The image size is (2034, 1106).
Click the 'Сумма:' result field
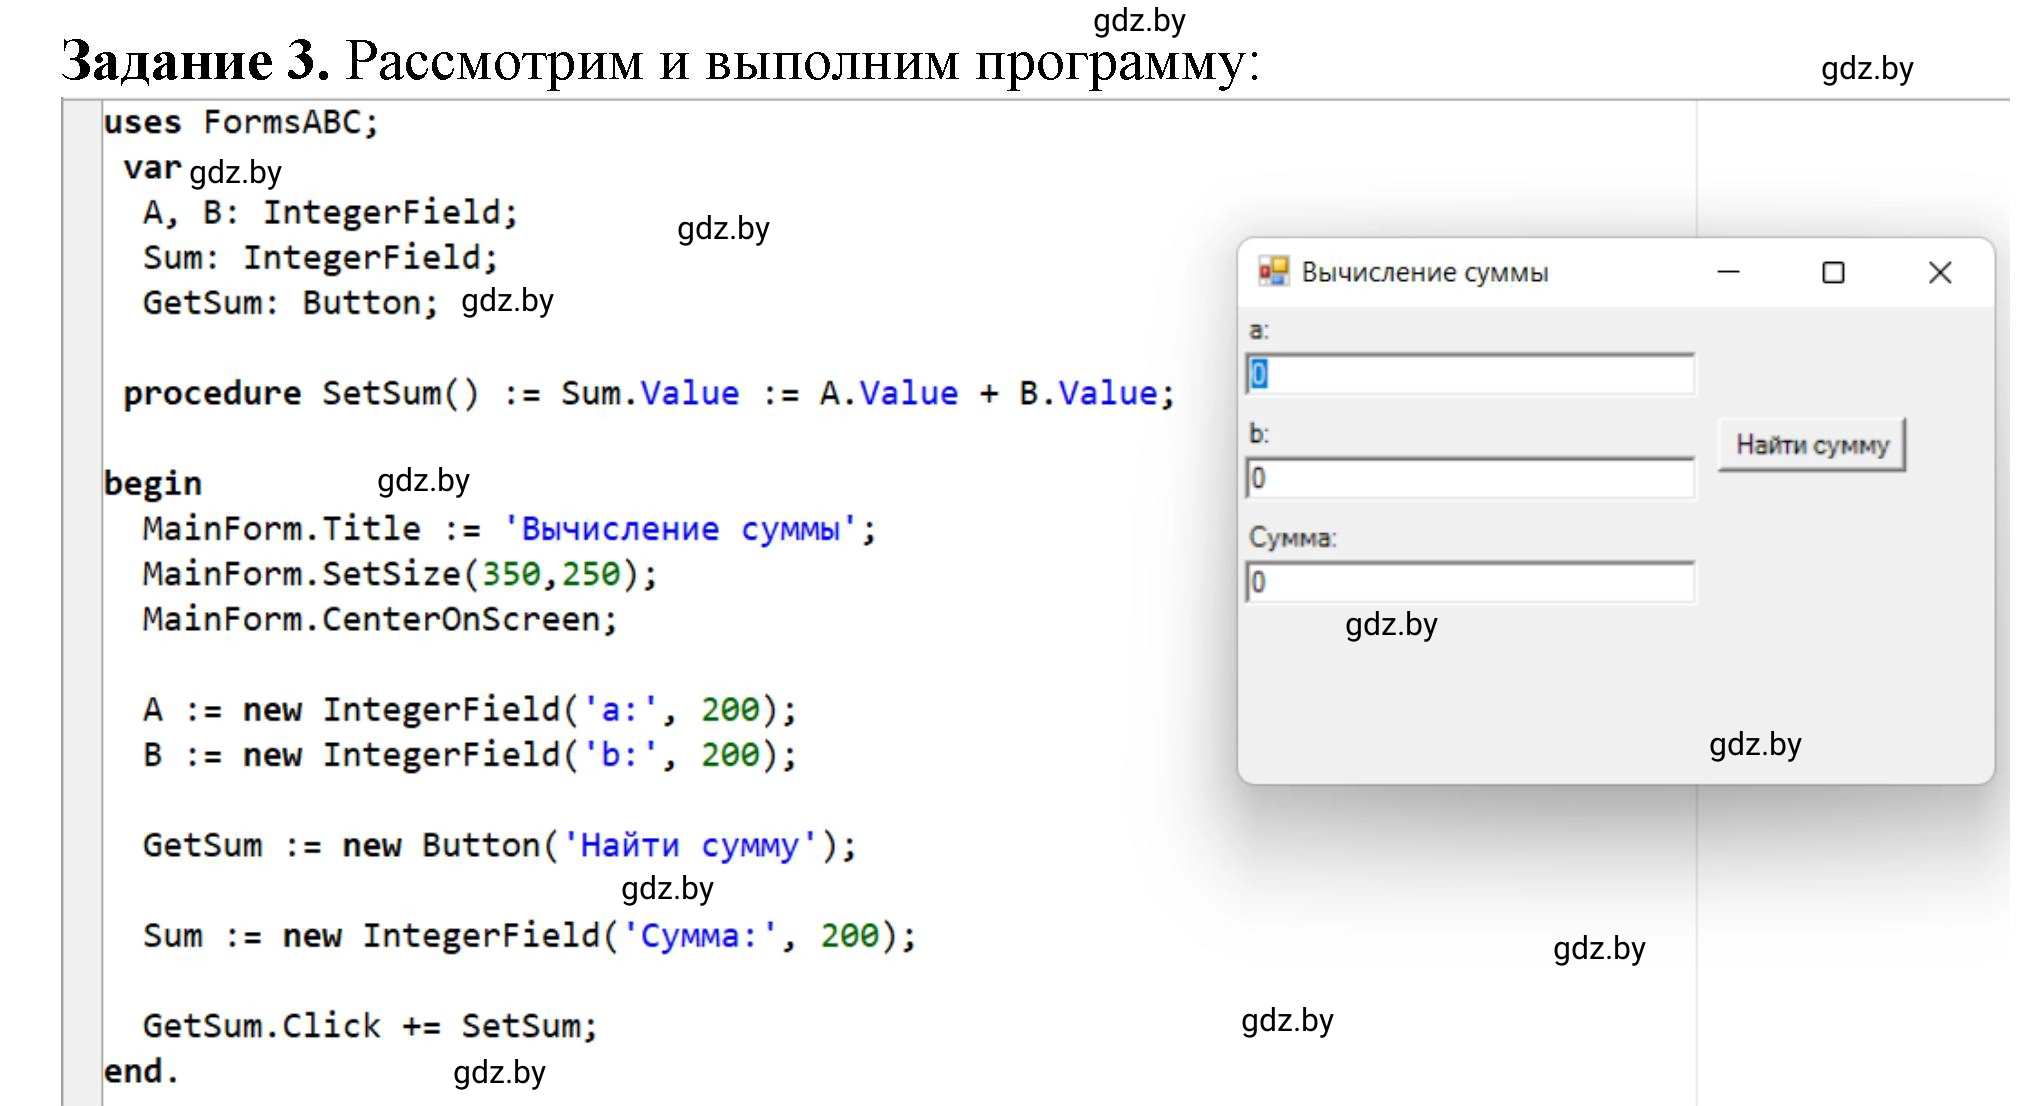pyautogui.click(x=1470, y=582)
